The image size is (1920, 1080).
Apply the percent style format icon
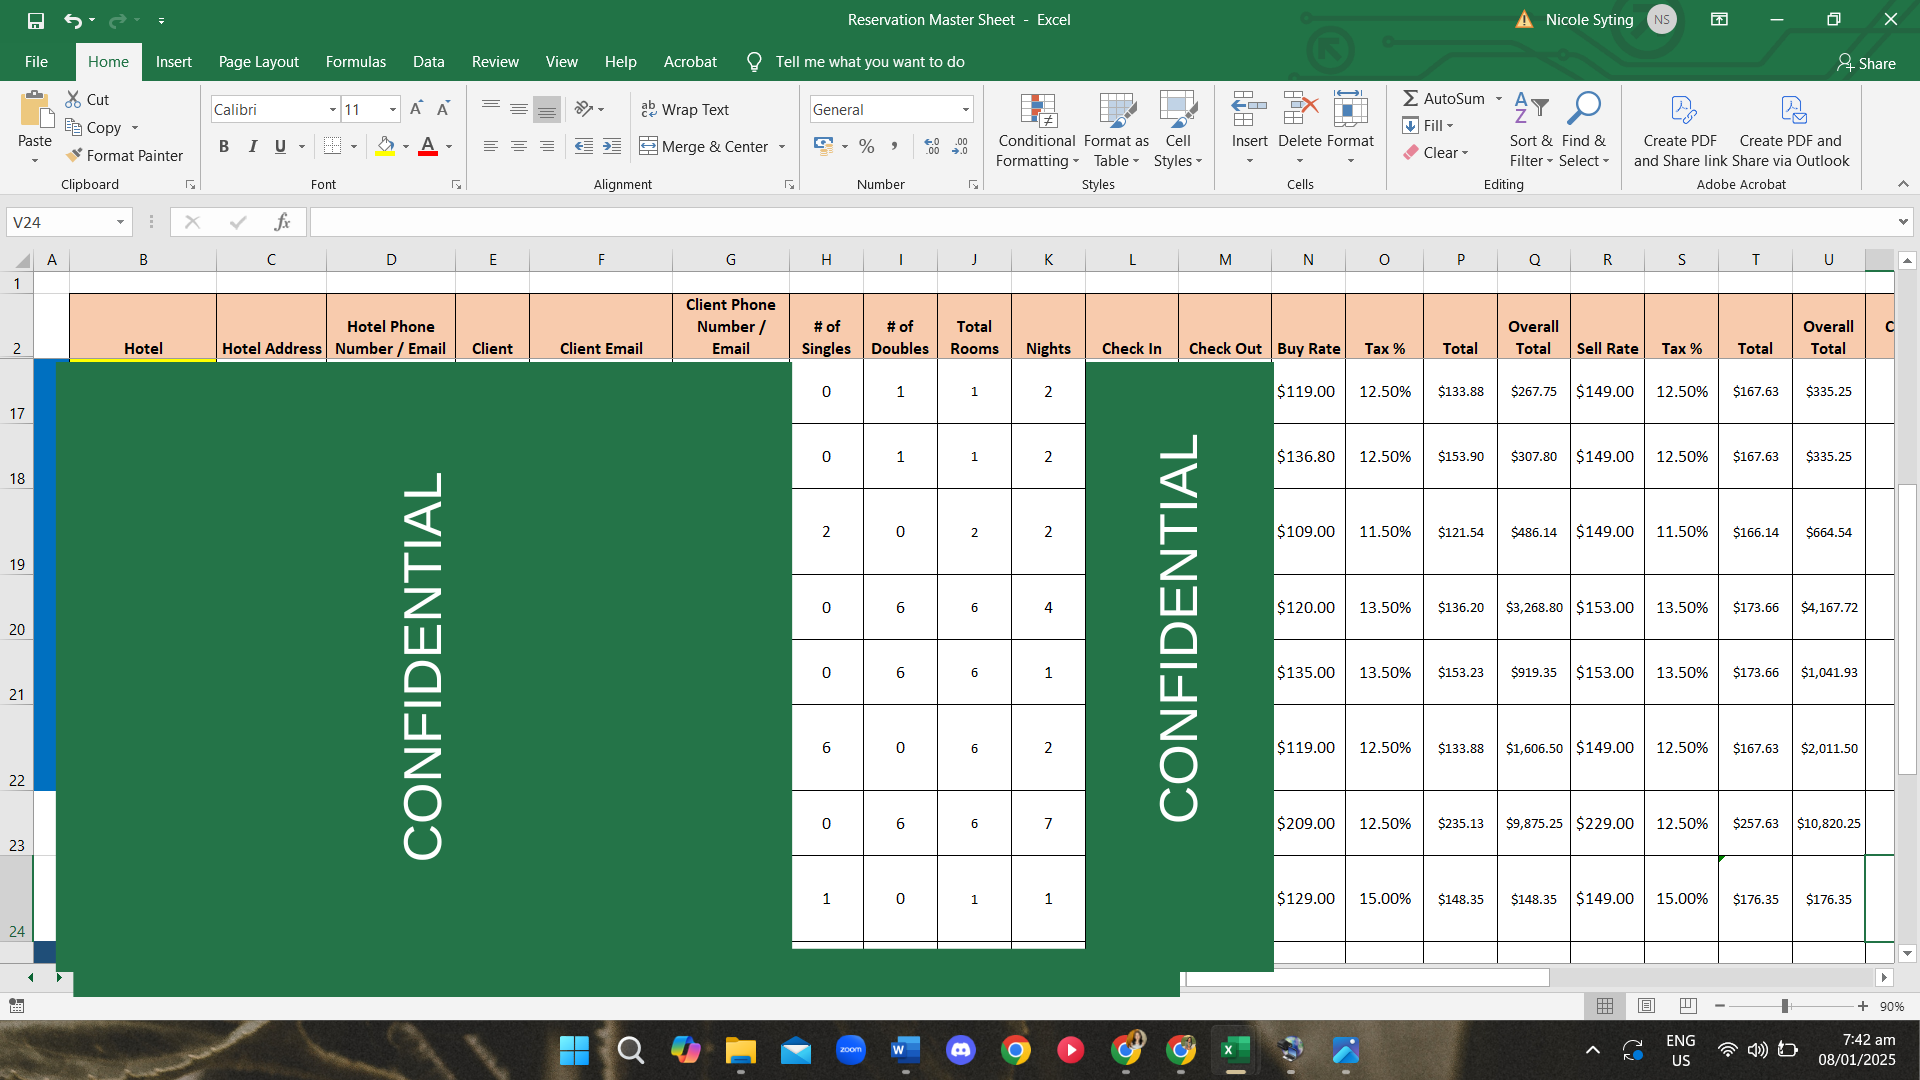click(x=866, y=147)
